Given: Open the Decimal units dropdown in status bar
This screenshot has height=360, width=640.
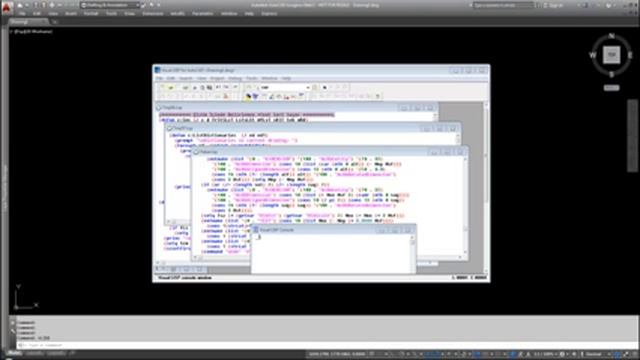Looking at the screenshot, I should [x=595, y=354].
